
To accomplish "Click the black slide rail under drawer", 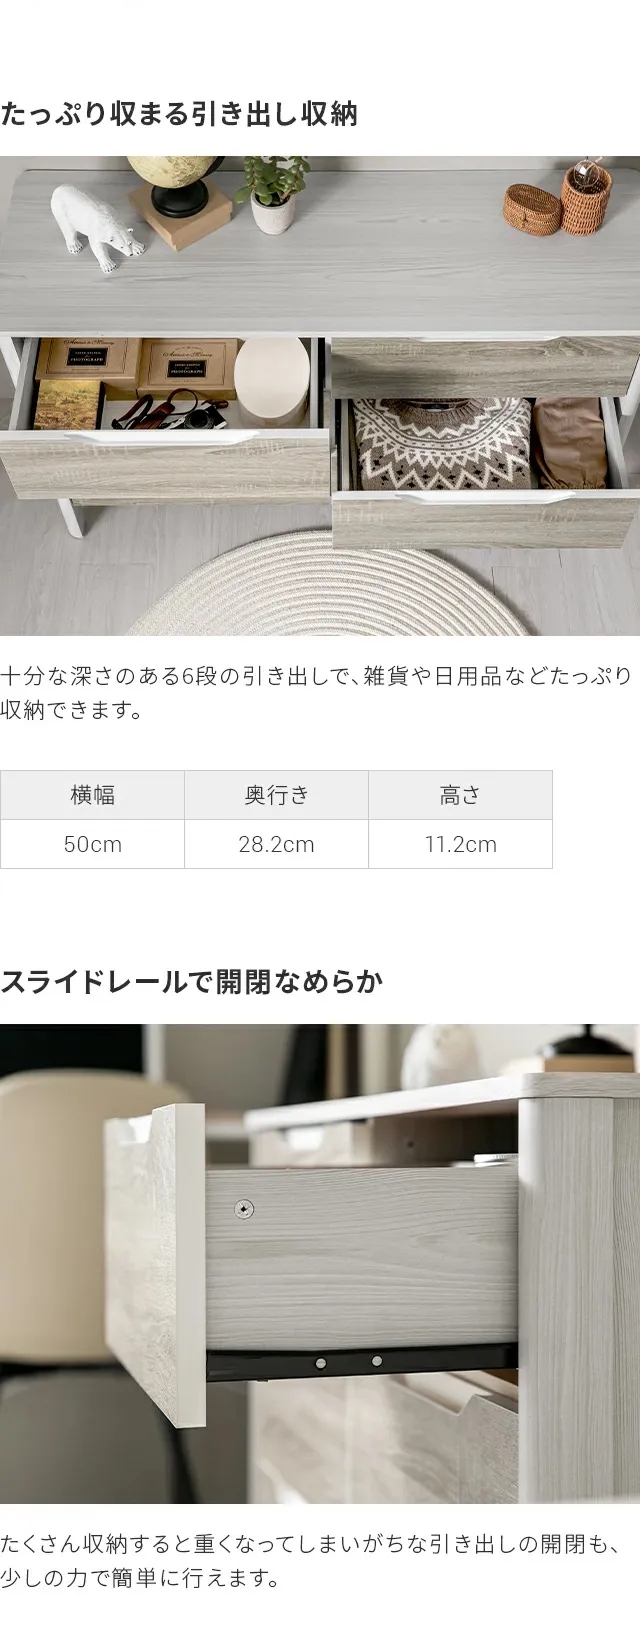I will (362, 1361).
